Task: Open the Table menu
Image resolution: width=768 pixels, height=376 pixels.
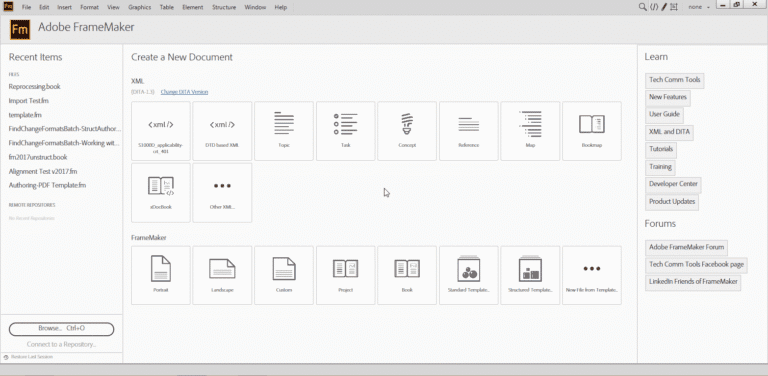Action: pos(167,7)
